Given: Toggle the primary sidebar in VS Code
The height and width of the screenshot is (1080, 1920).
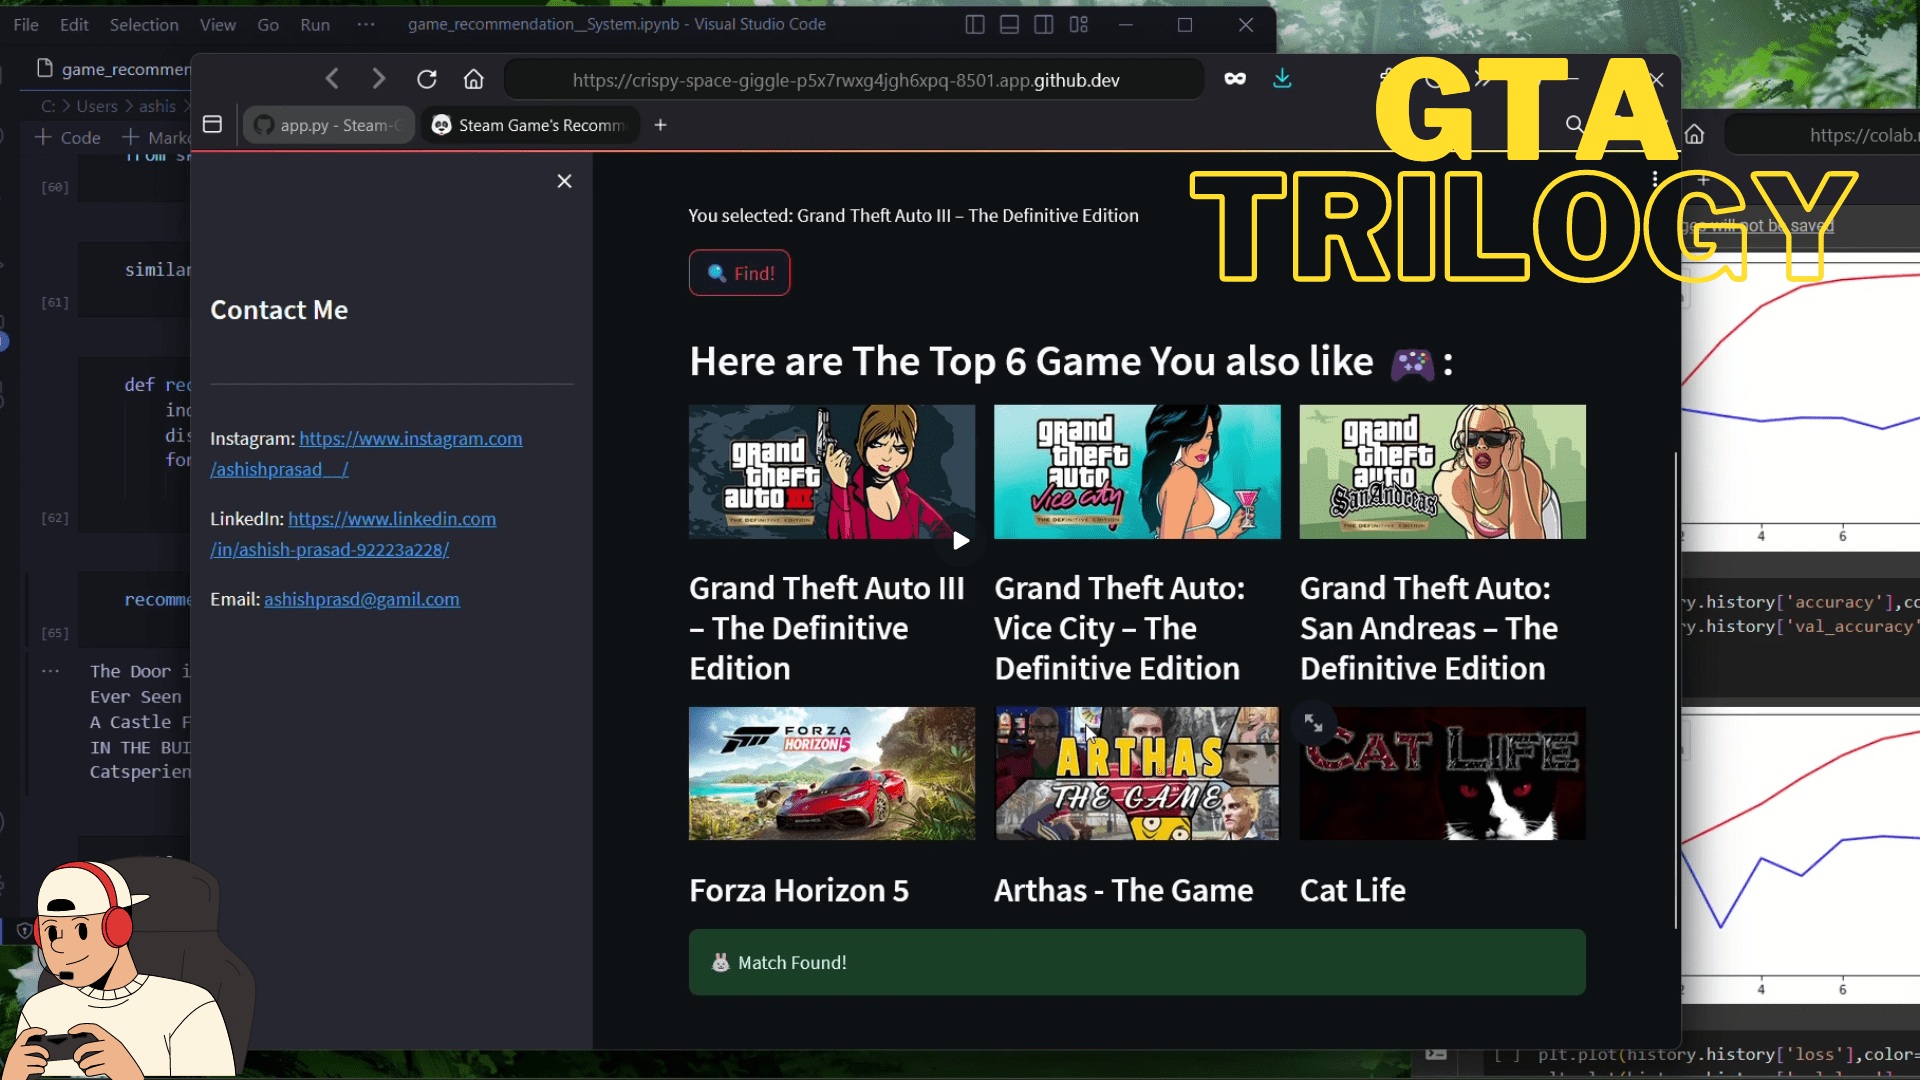Looking at the screenshot, I should (x=975, y=24).
